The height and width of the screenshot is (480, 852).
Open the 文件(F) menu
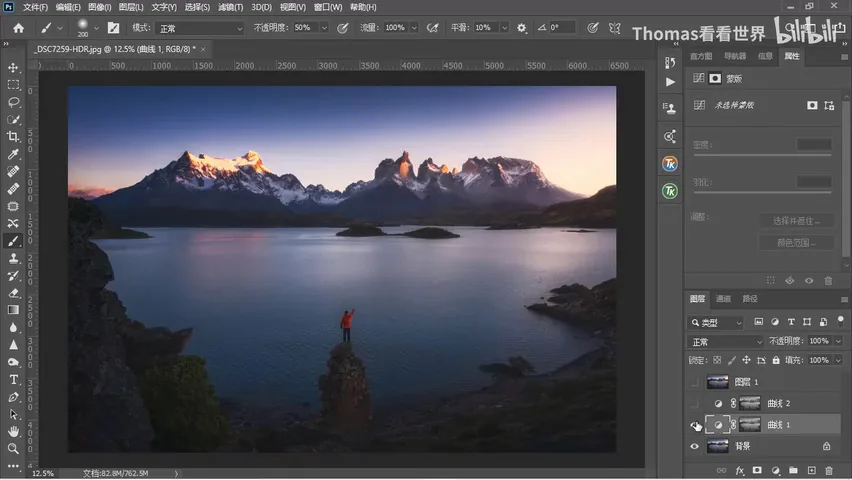35,8
